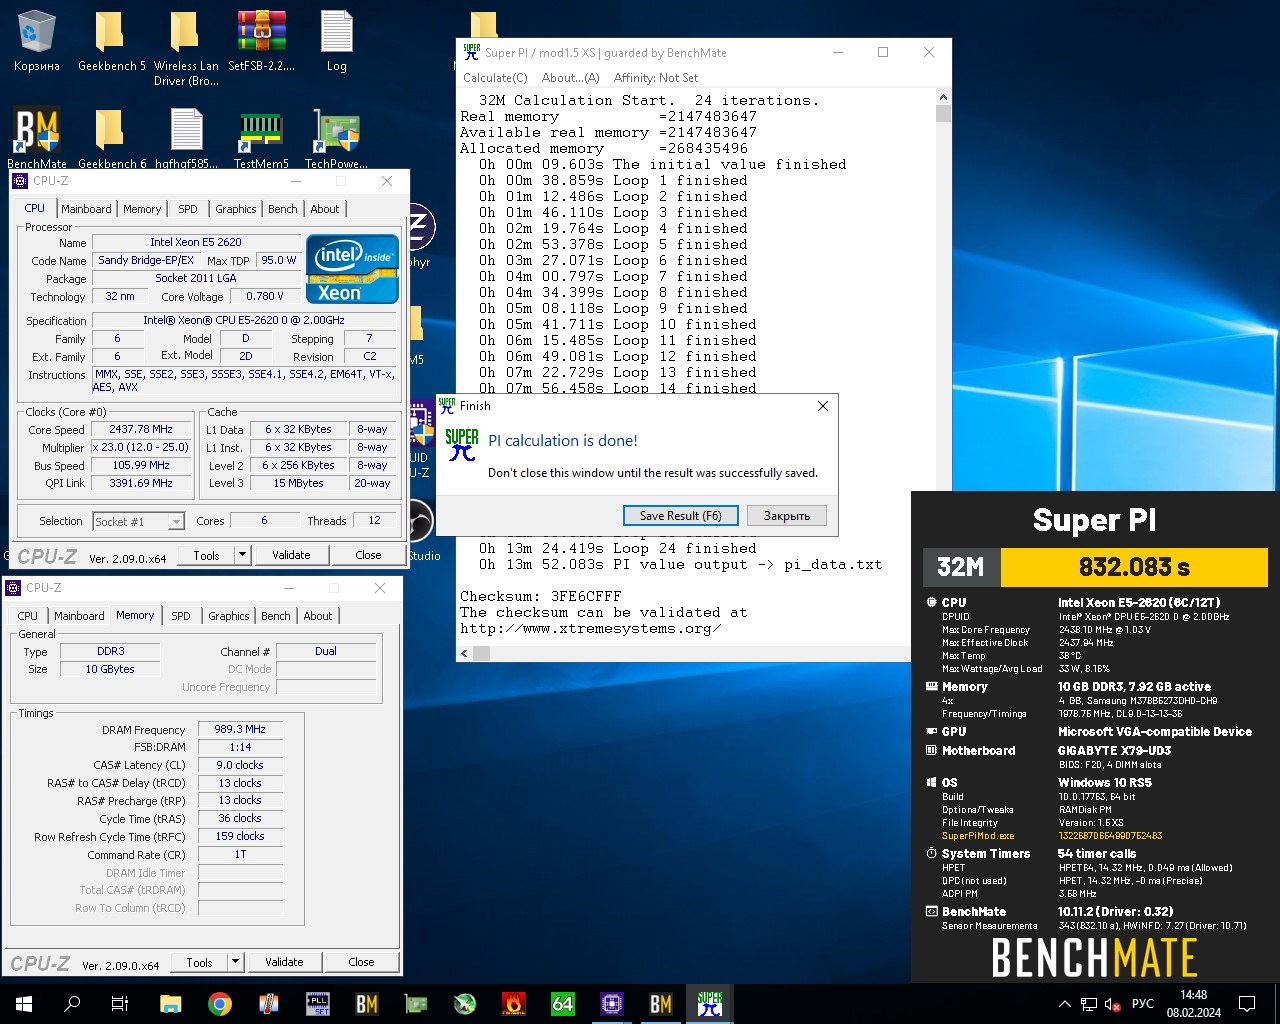
Task: Click Super PI horizontal scrollbar left arrow
Action: [464, 653]
